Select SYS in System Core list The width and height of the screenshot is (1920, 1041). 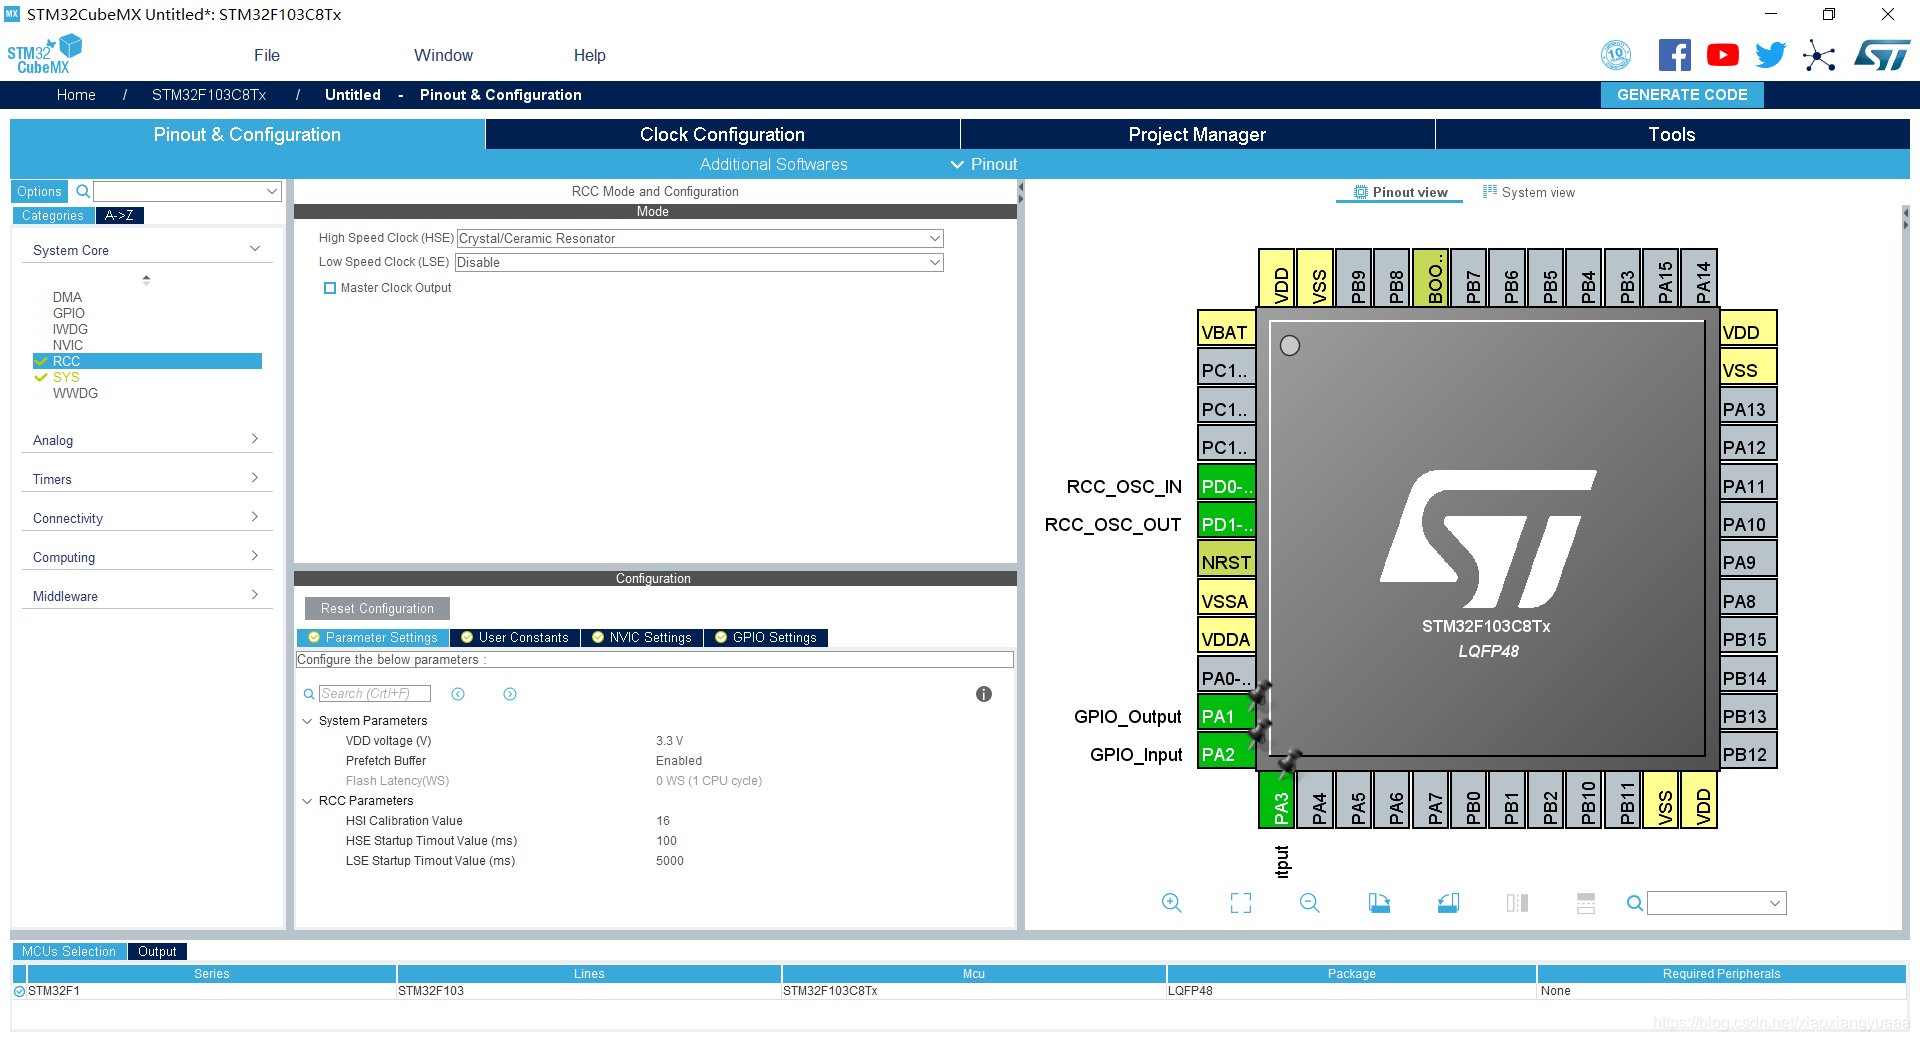pyautogui.click(x=66, y=377)
